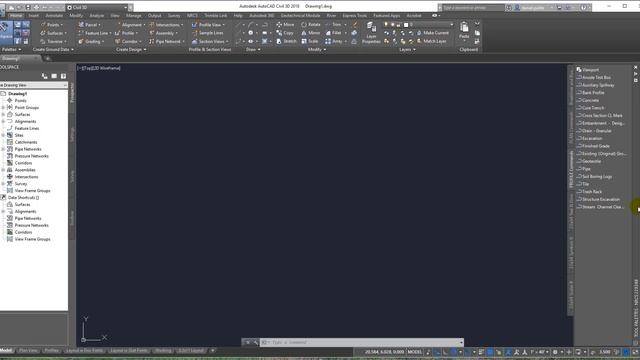Click the Match Layer button
This screenshot has height=360, width=640.
431,42
